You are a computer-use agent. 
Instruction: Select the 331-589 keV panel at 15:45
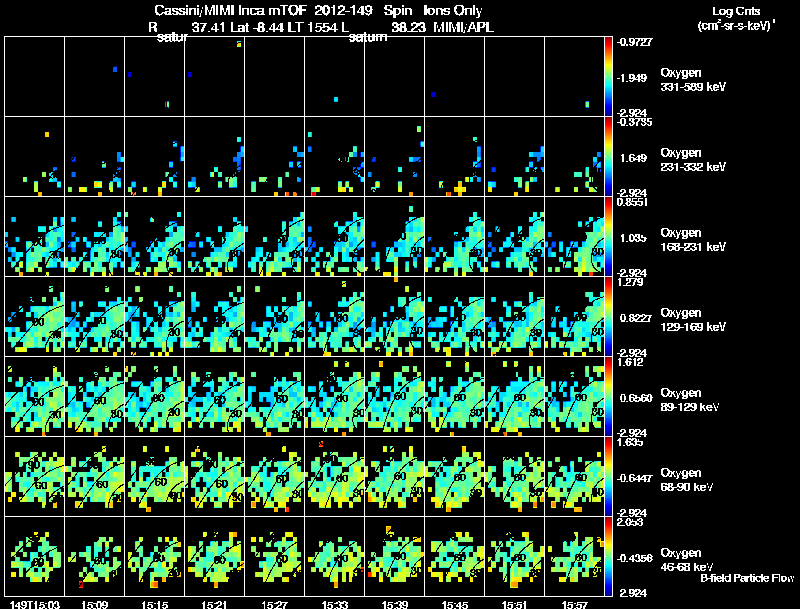(455, 77)
